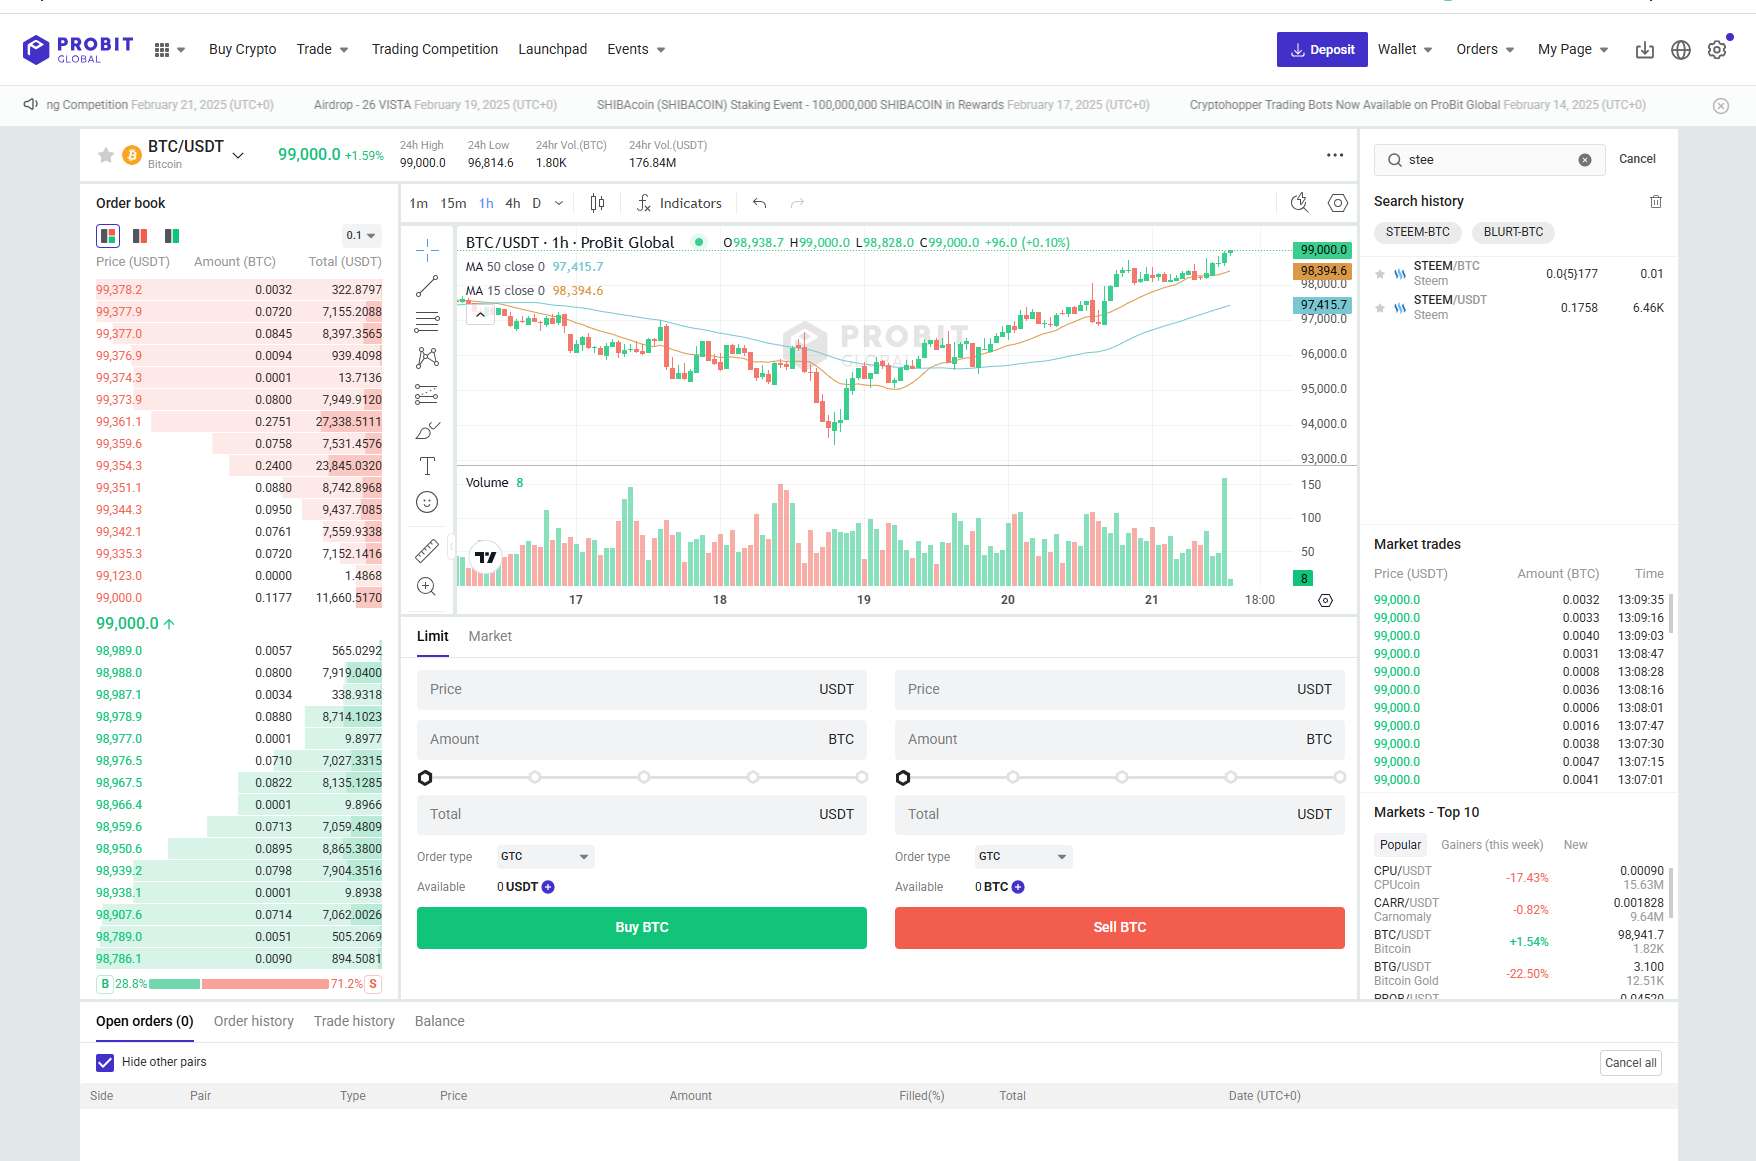Show both bids and asks order book view
The image size is (1756, 1161).
[108, 236]
